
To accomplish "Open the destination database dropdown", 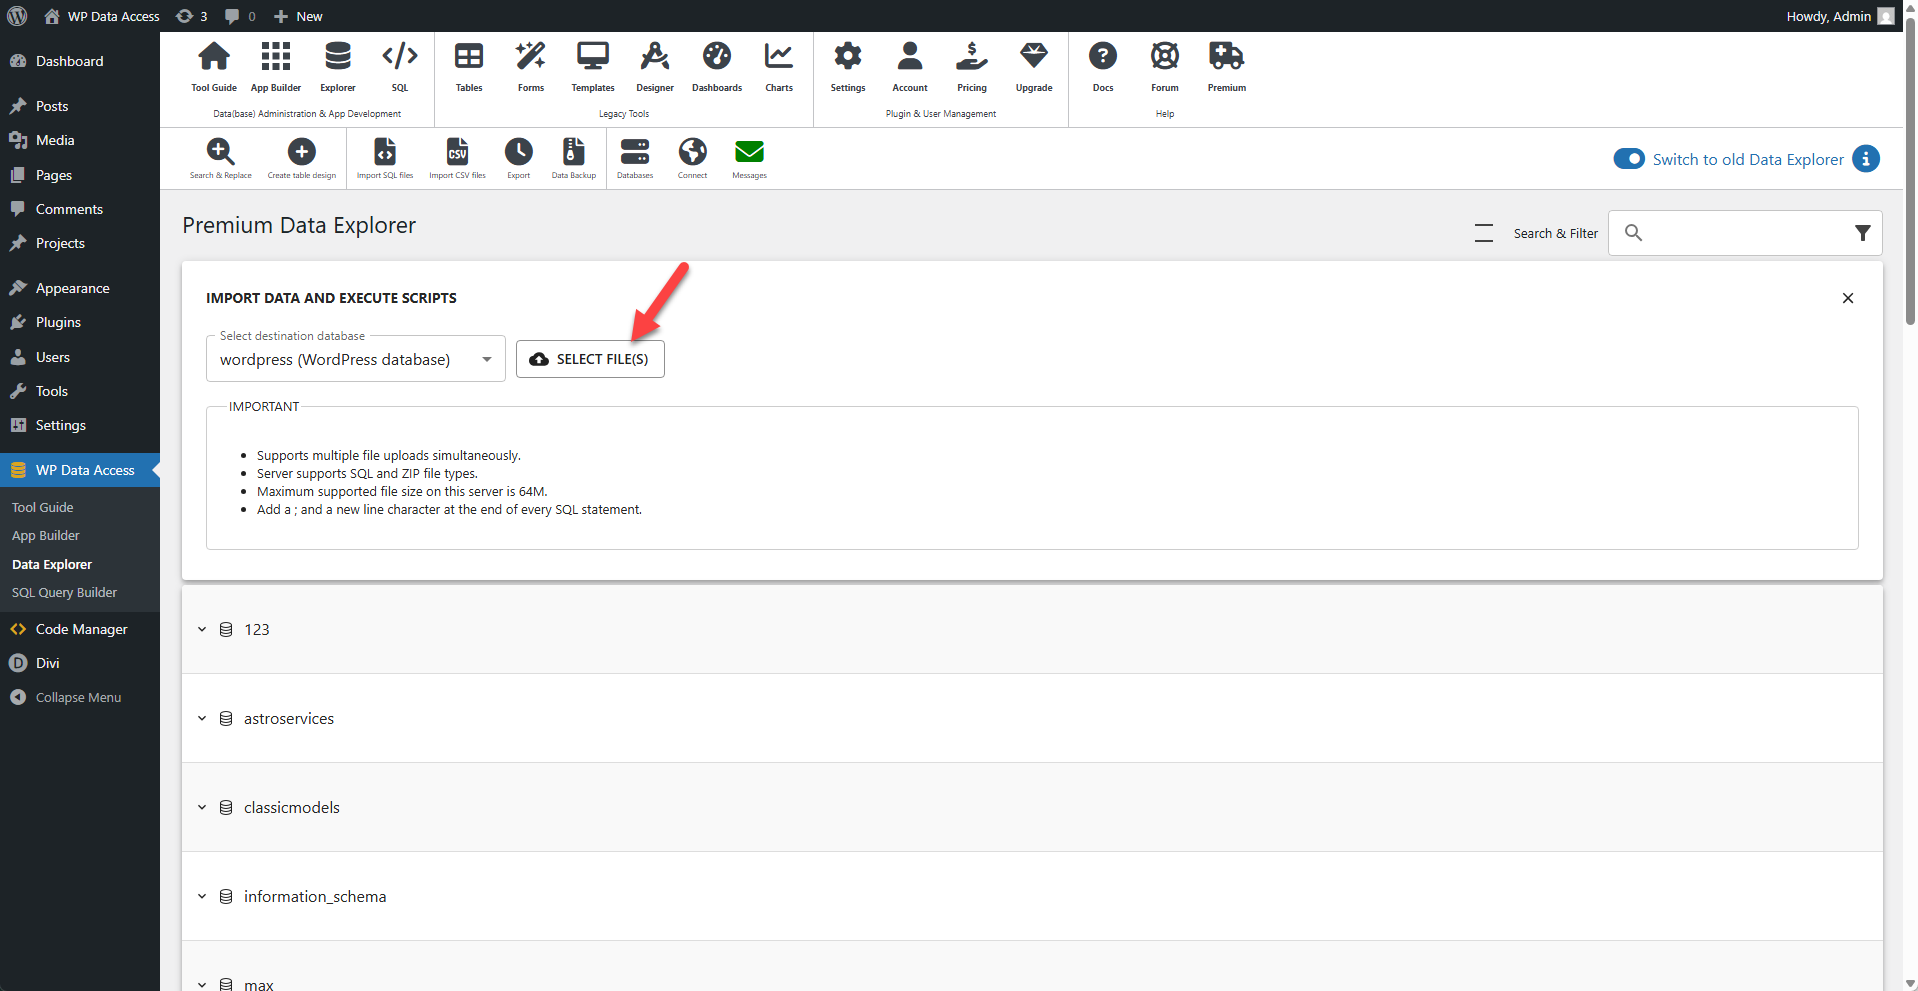I will [355, 360].
